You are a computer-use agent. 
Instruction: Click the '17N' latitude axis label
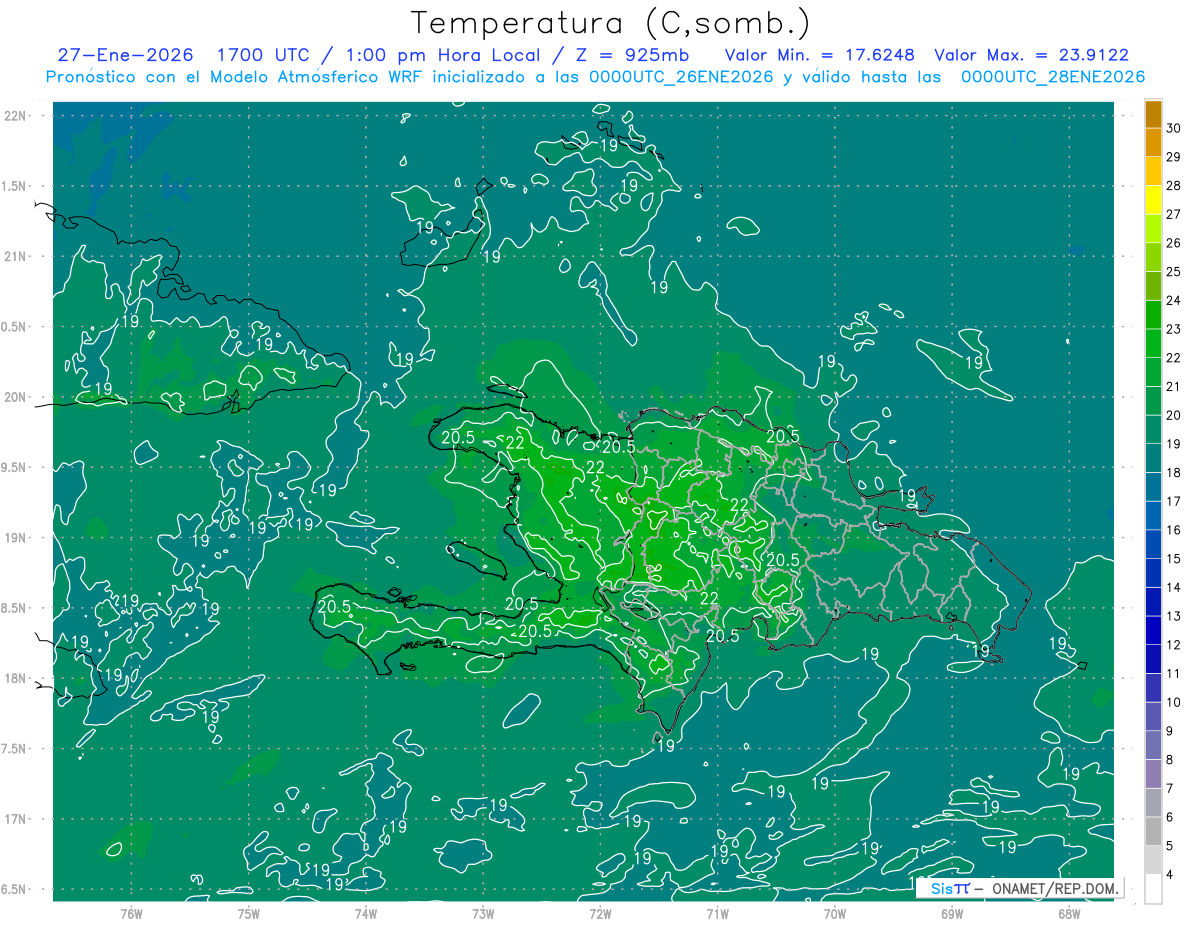tap(16, 819)
